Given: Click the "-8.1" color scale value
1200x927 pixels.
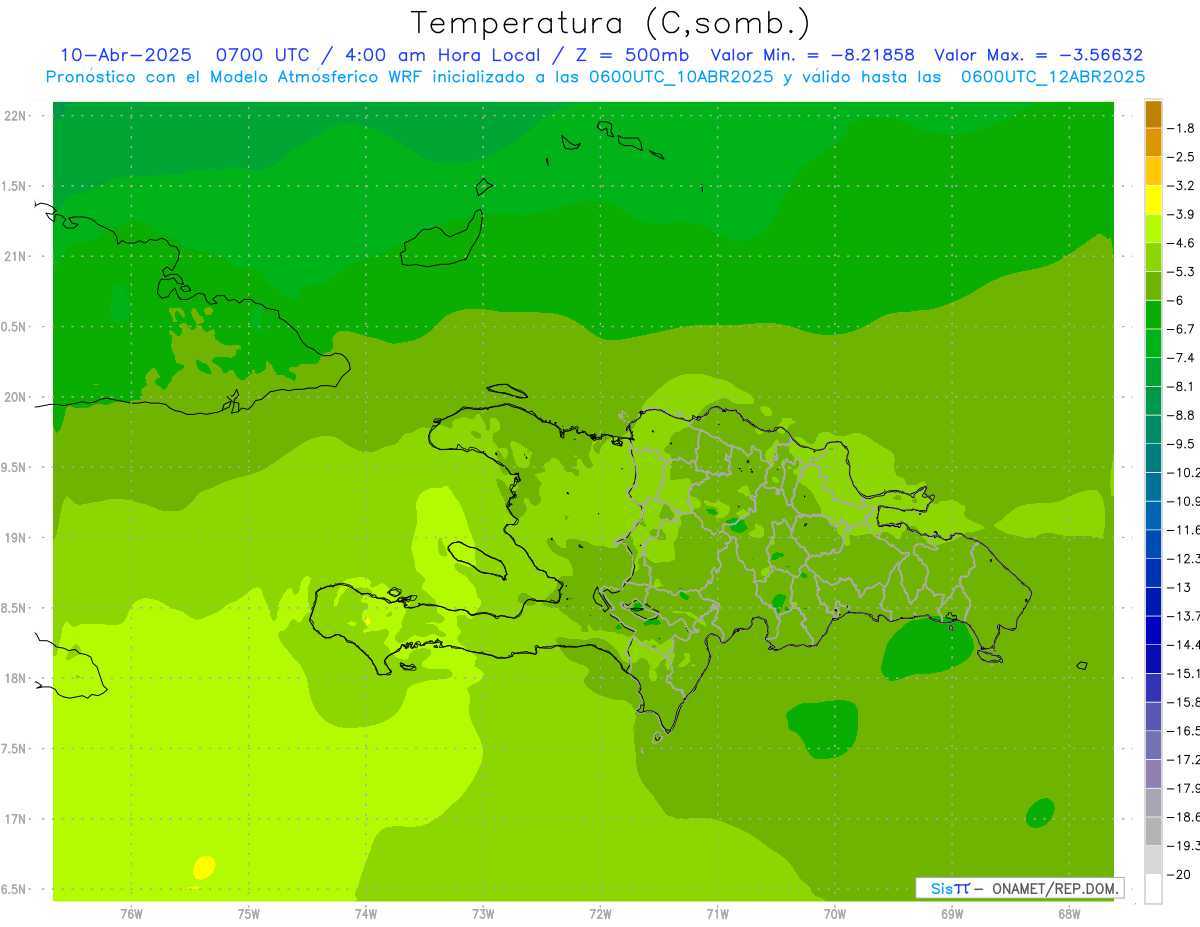Looking at the screenshot, I should point(1181,386).
